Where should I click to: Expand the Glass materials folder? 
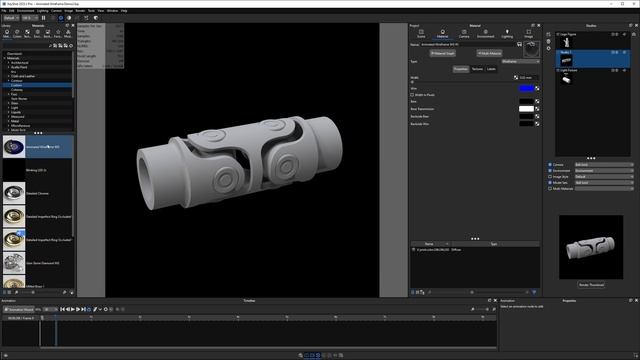point(9,103)
